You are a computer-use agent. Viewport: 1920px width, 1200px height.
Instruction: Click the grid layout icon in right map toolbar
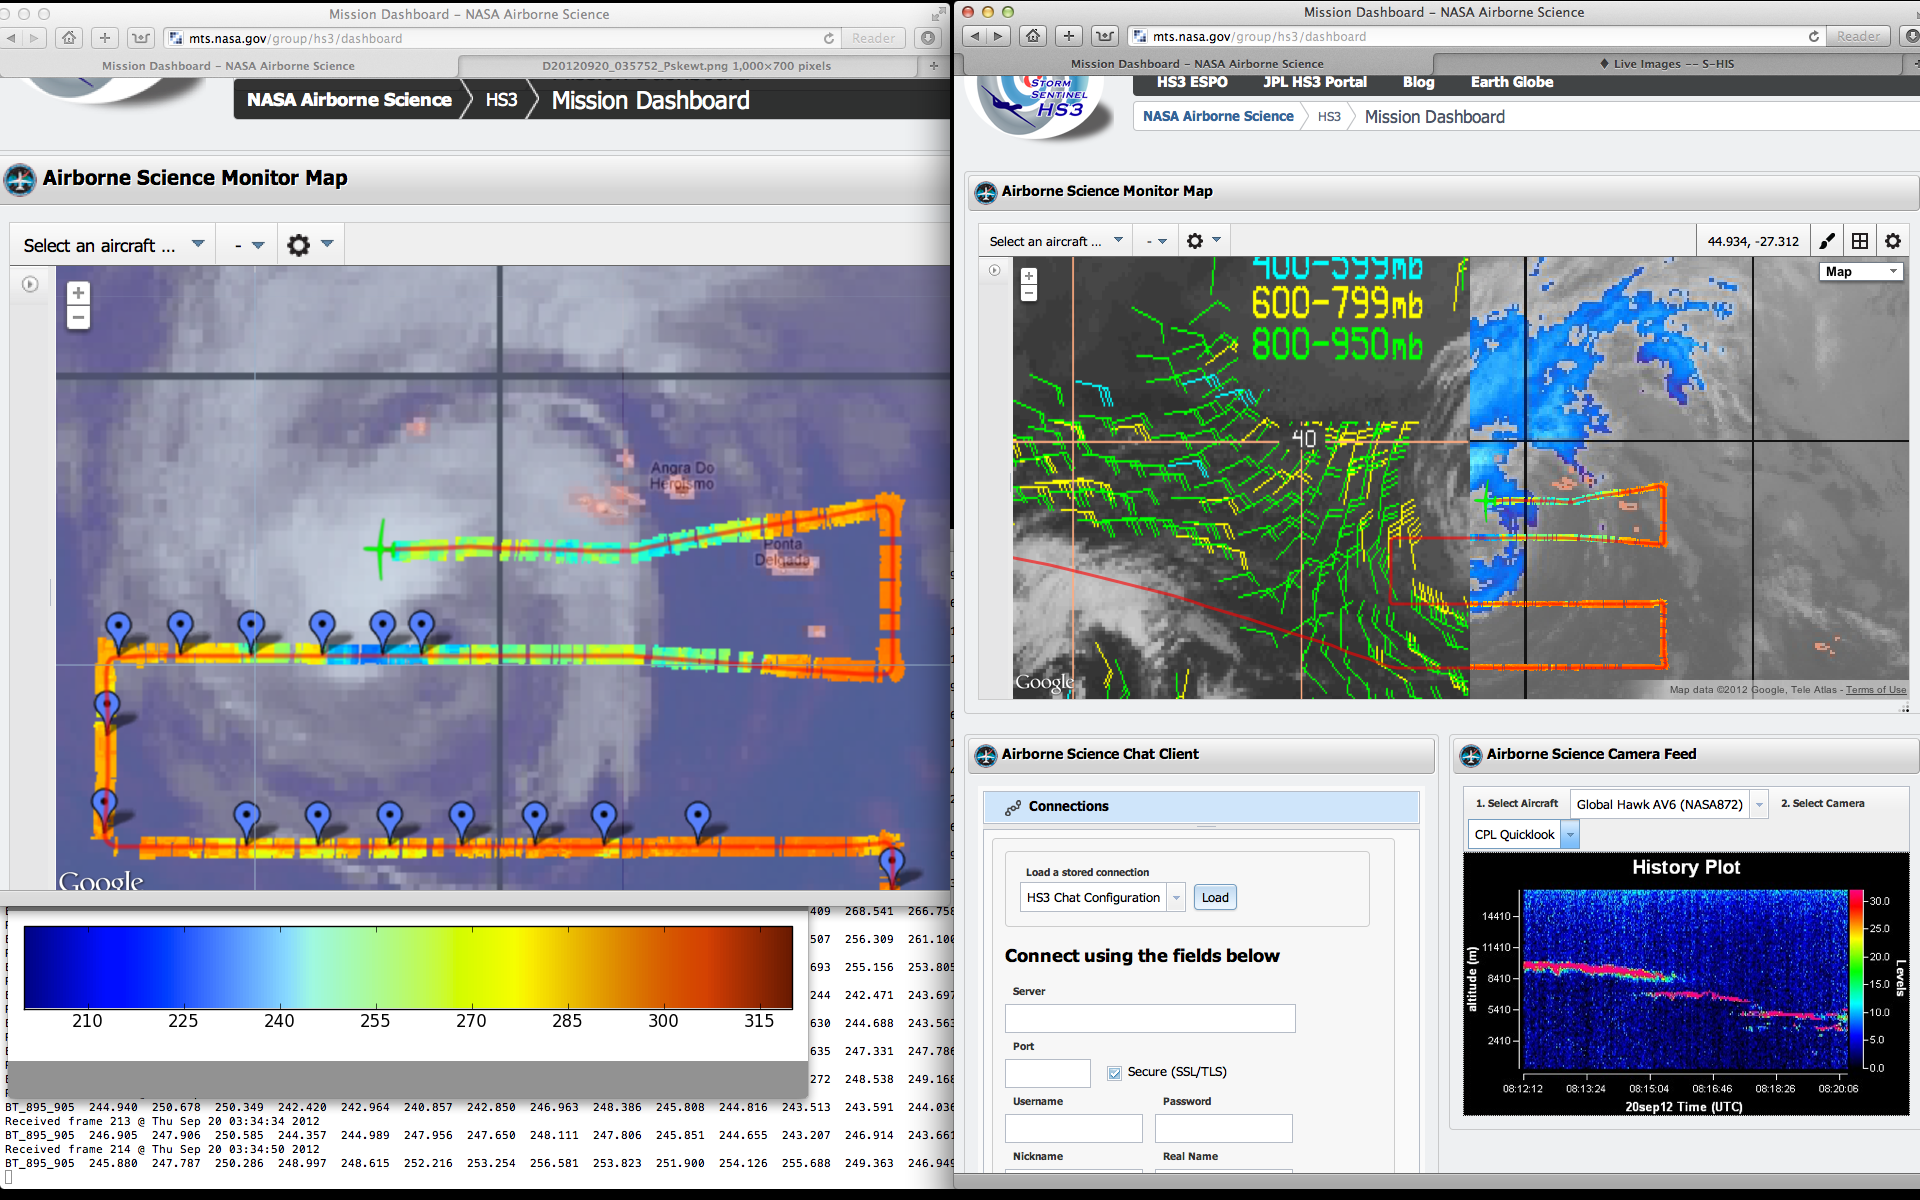(x=1860, y=241)
